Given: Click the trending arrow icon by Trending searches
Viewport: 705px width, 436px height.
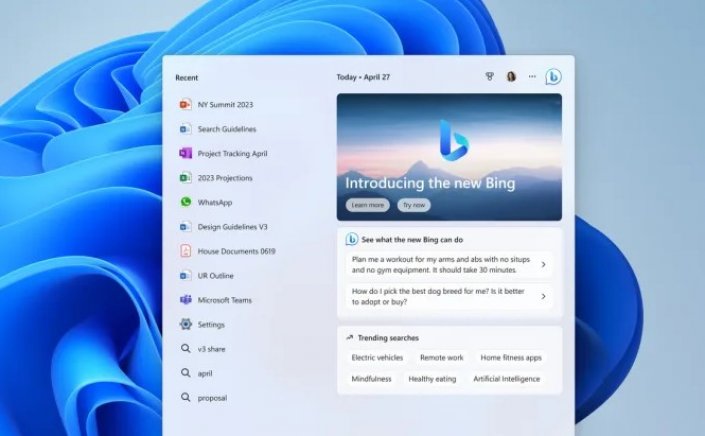Looking at the screenshot, I should click(350, 338).
